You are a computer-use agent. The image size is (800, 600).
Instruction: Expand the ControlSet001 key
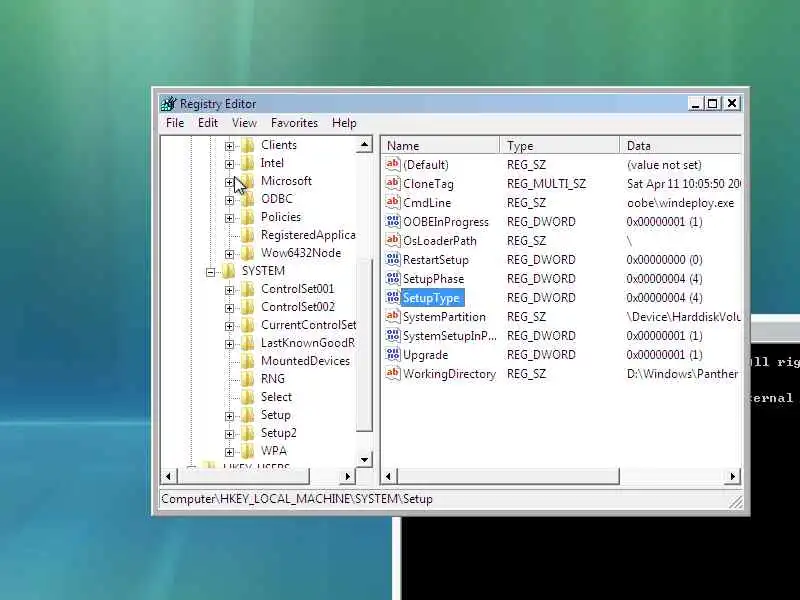pyautogui.click(x=229, y=290)
